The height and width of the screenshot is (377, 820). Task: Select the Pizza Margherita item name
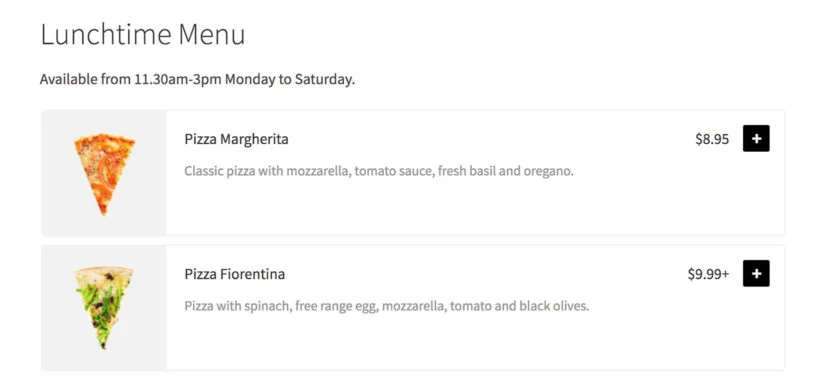[x=236, y=140]
